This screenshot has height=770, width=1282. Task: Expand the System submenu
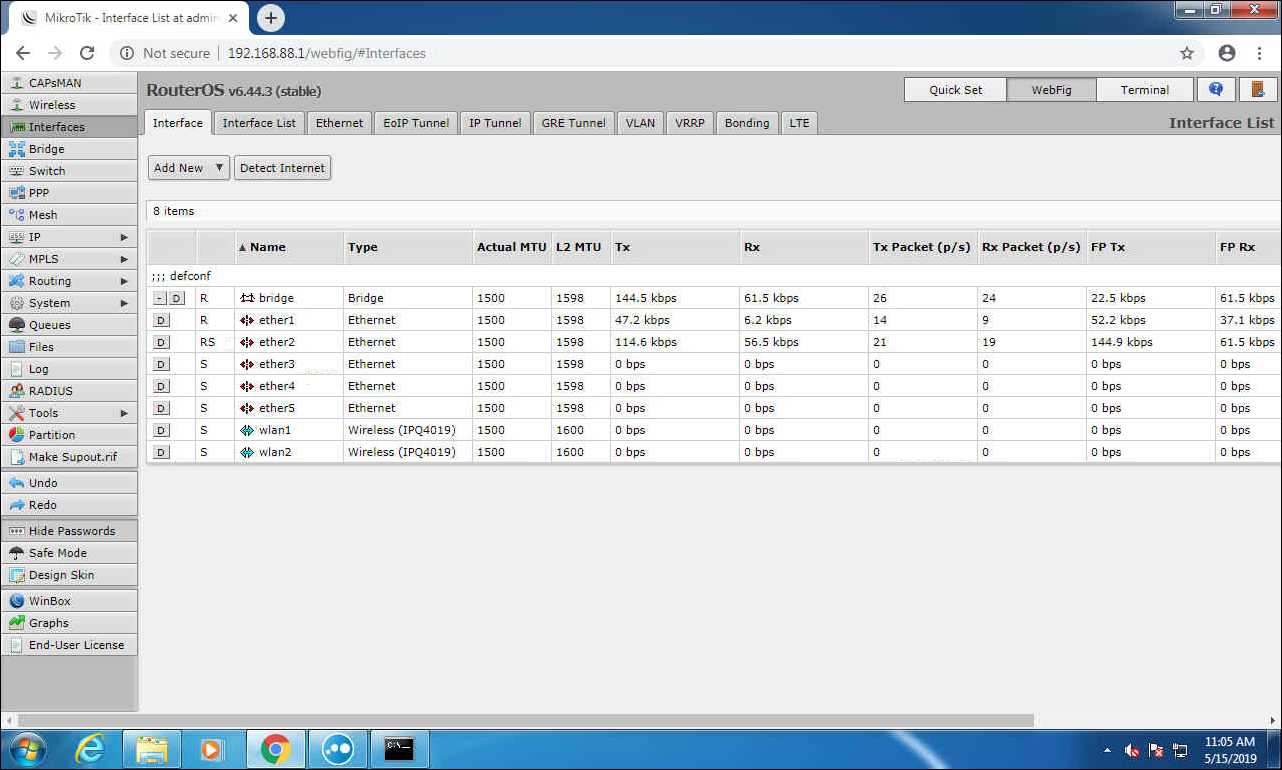[69, 303]
